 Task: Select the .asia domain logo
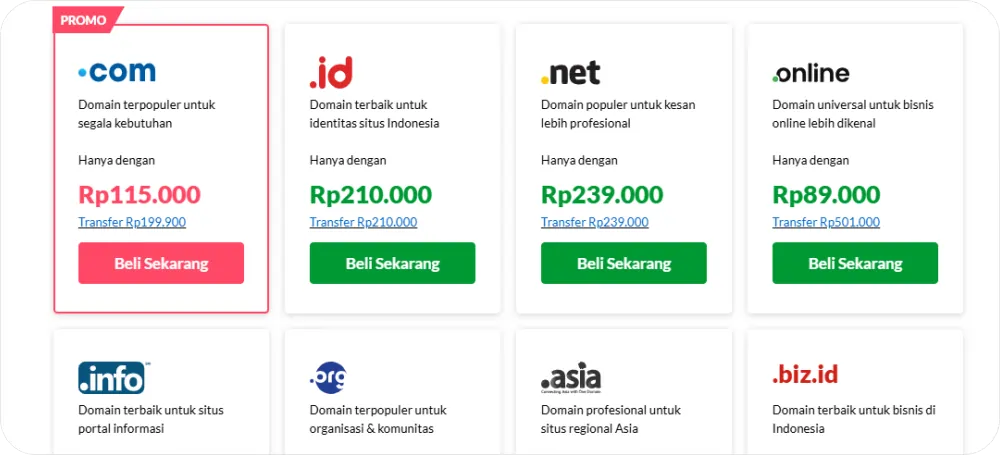[571, 377]
